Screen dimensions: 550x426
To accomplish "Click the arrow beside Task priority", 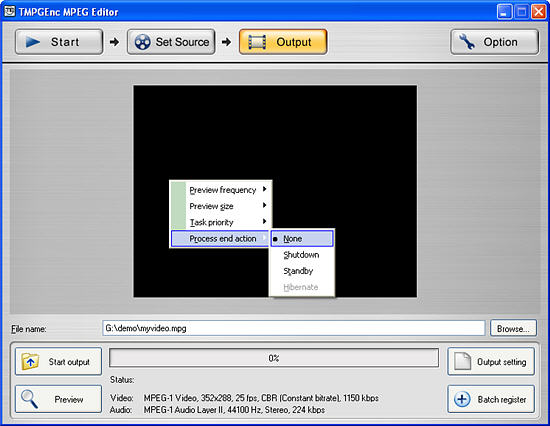I will pyautogui.click(x=264, y=221).
